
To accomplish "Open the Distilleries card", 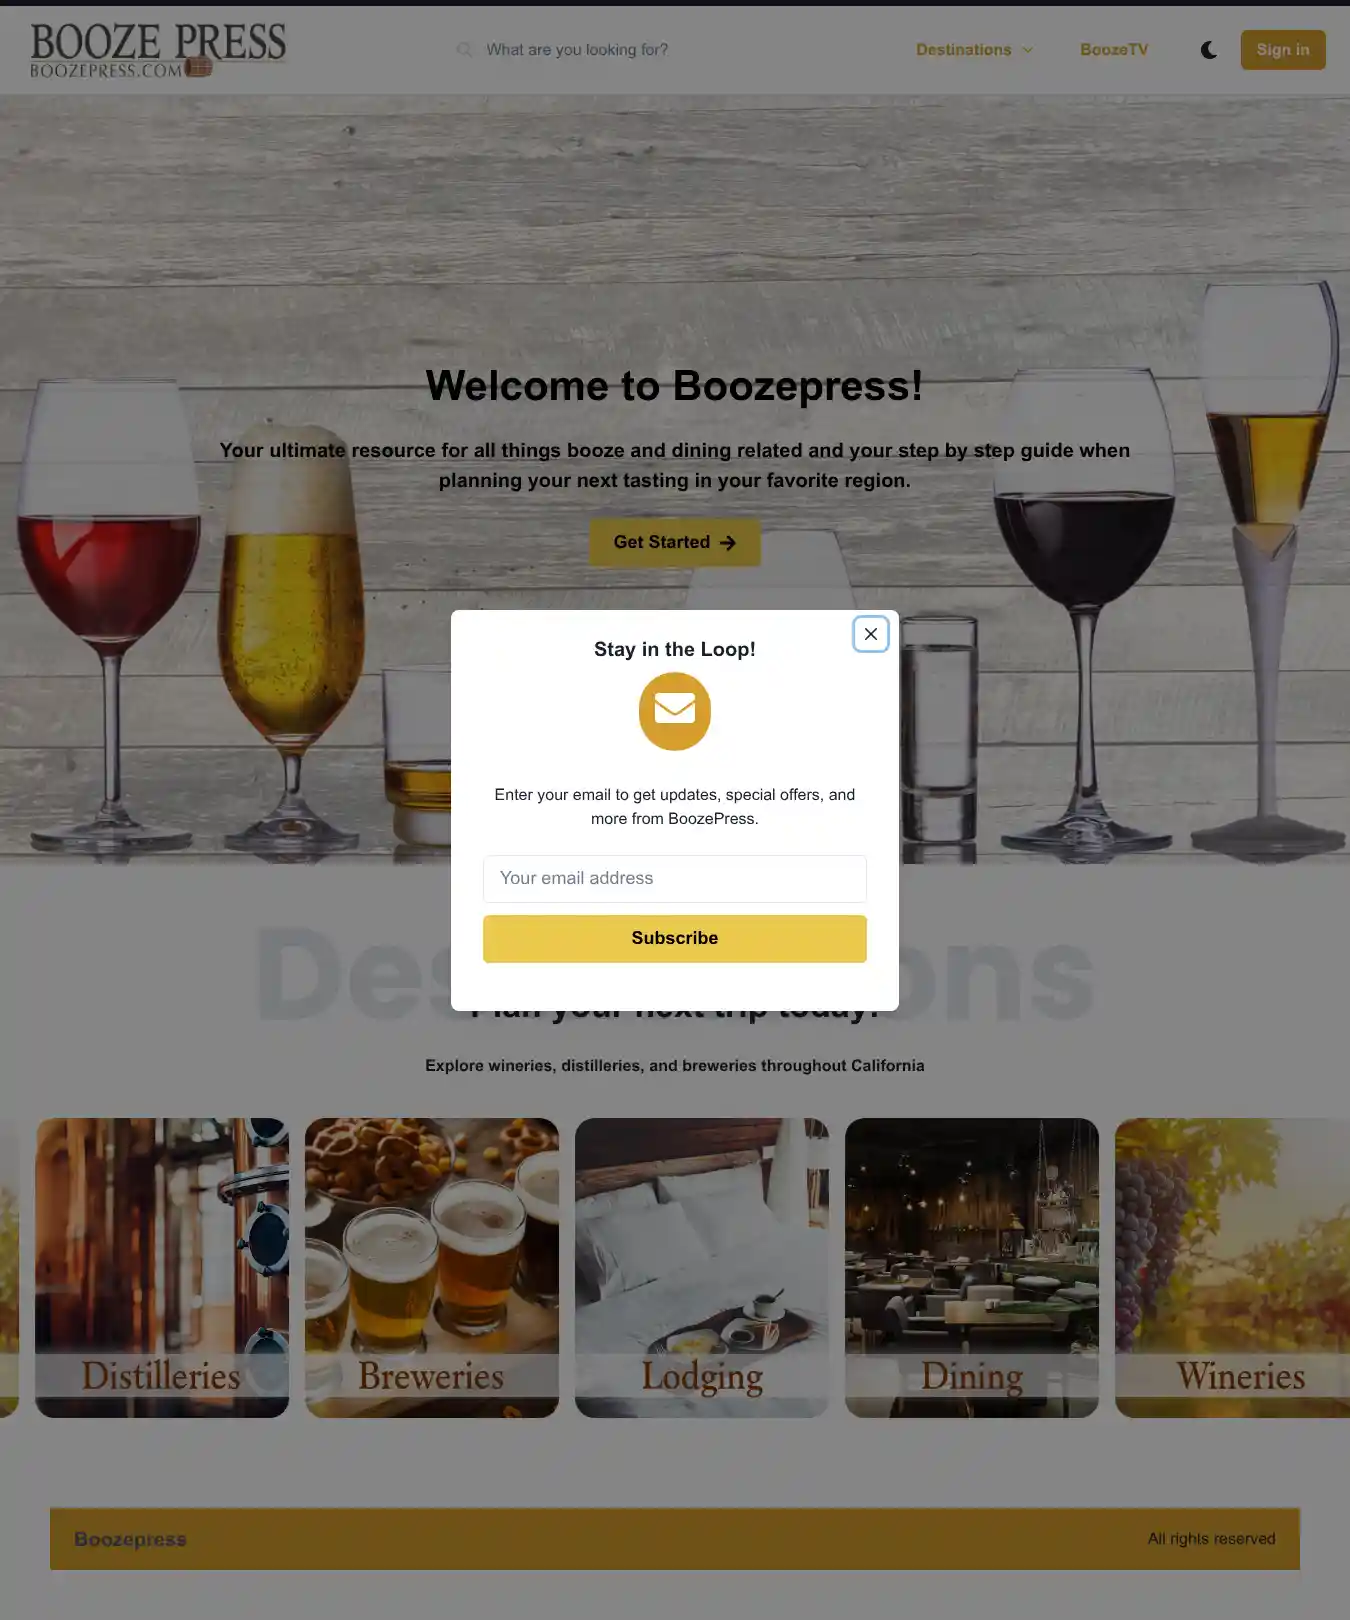I will pos(162,1268).
